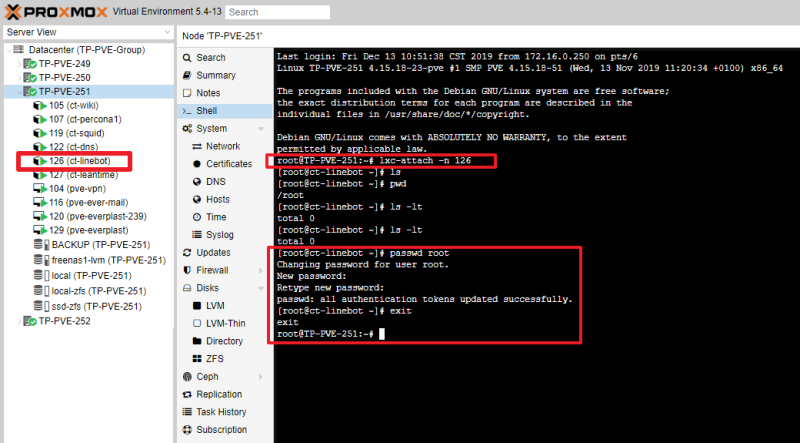This screenshot has height=443, width=800.
Task: Click the Time clock icon
Action: point(196,217)
